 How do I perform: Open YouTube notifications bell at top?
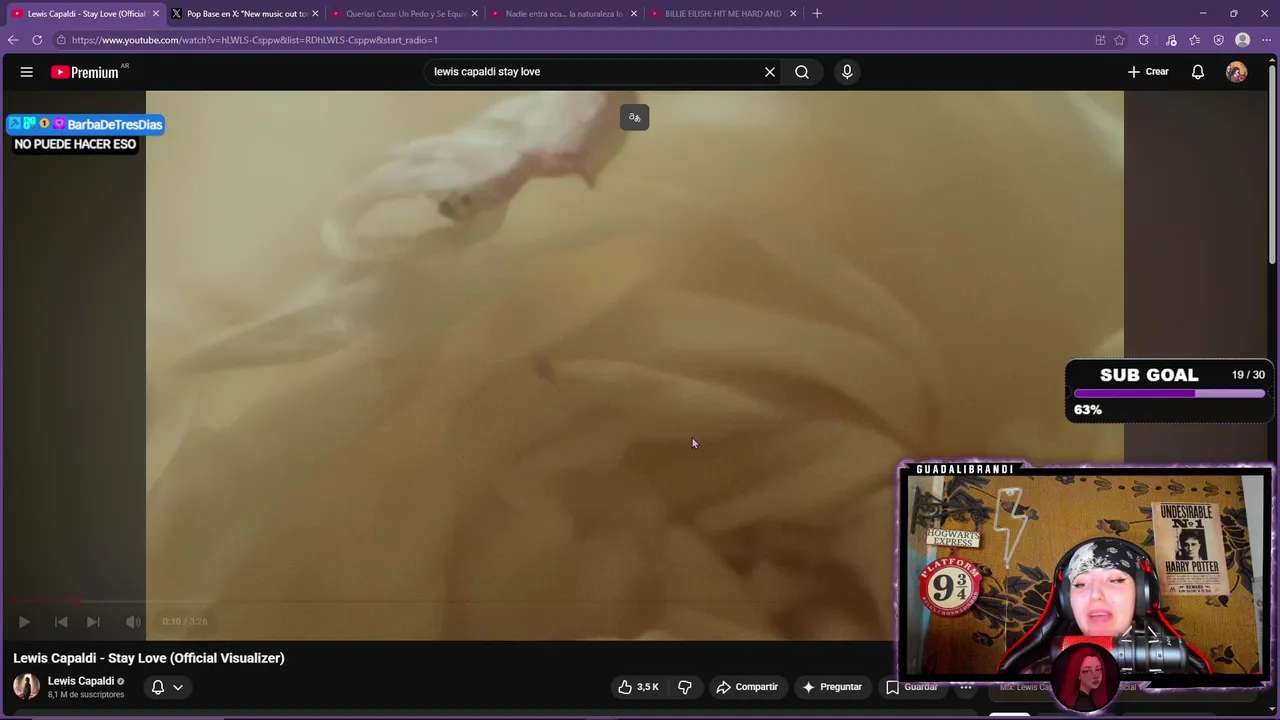1198,72
